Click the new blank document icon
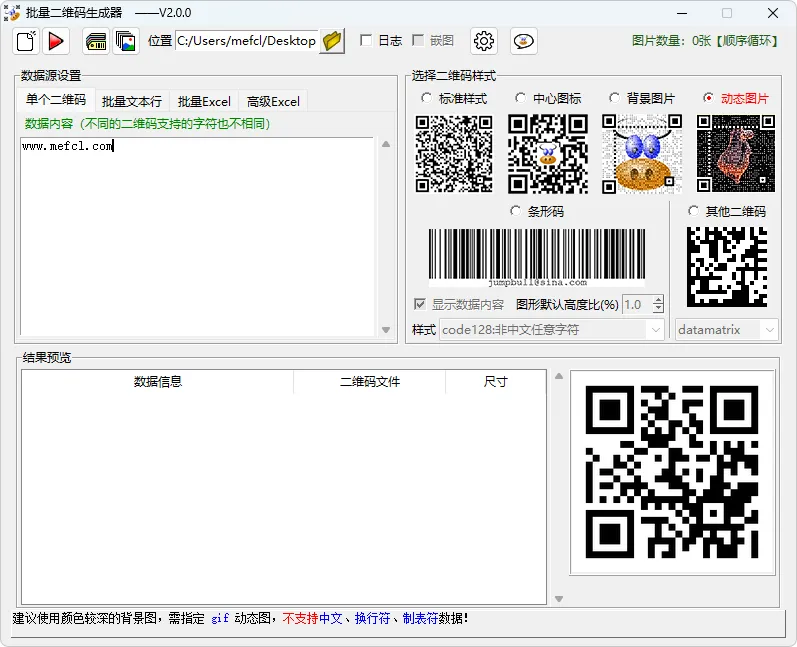This screenshot has height=647, width=797. tap(26, 41)
